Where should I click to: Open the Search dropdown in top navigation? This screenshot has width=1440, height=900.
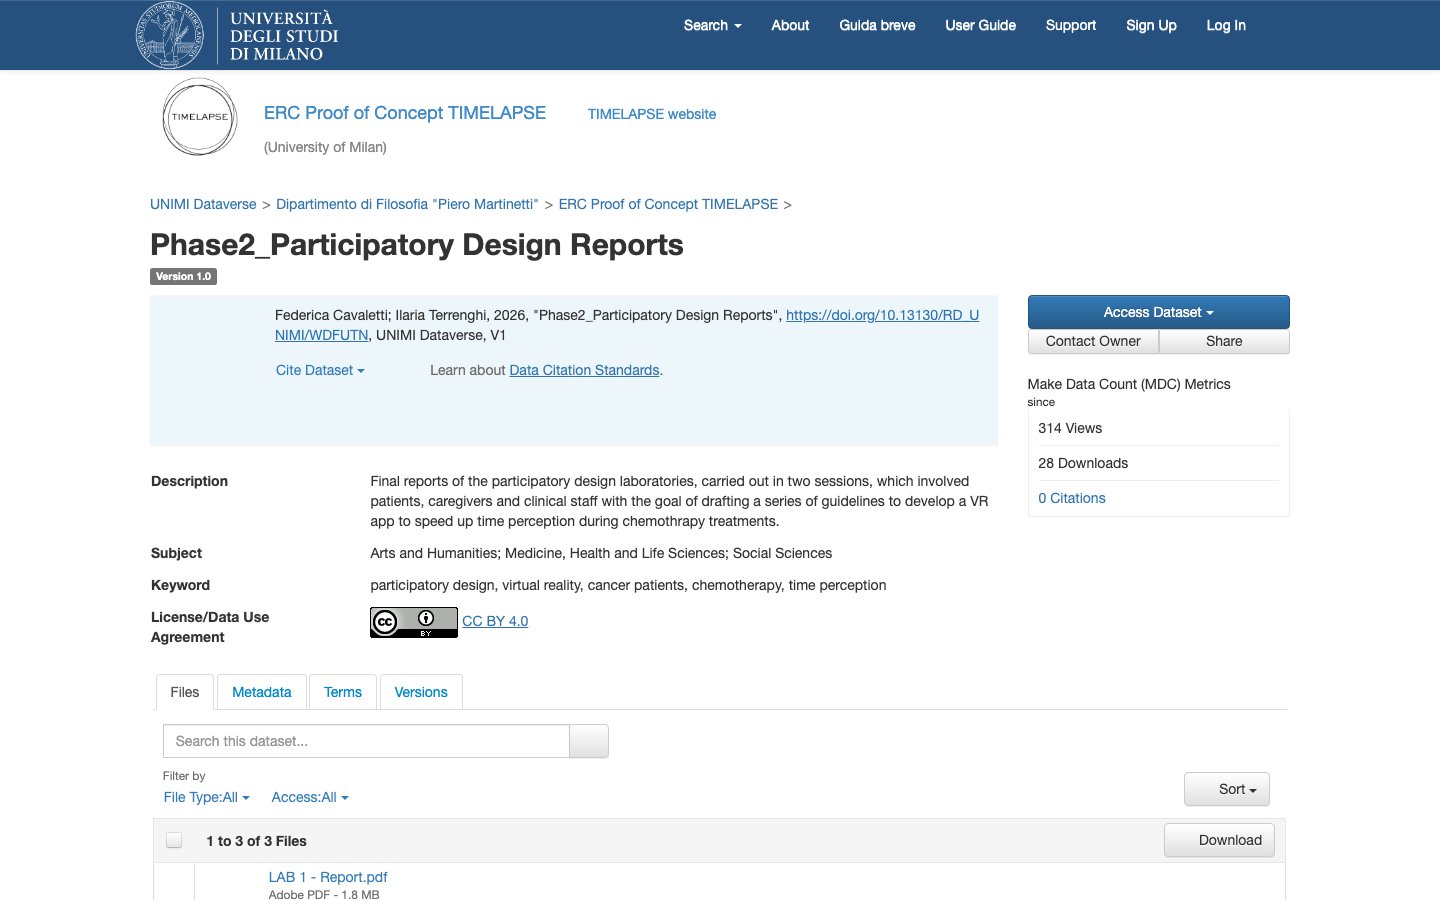[712, 25]
